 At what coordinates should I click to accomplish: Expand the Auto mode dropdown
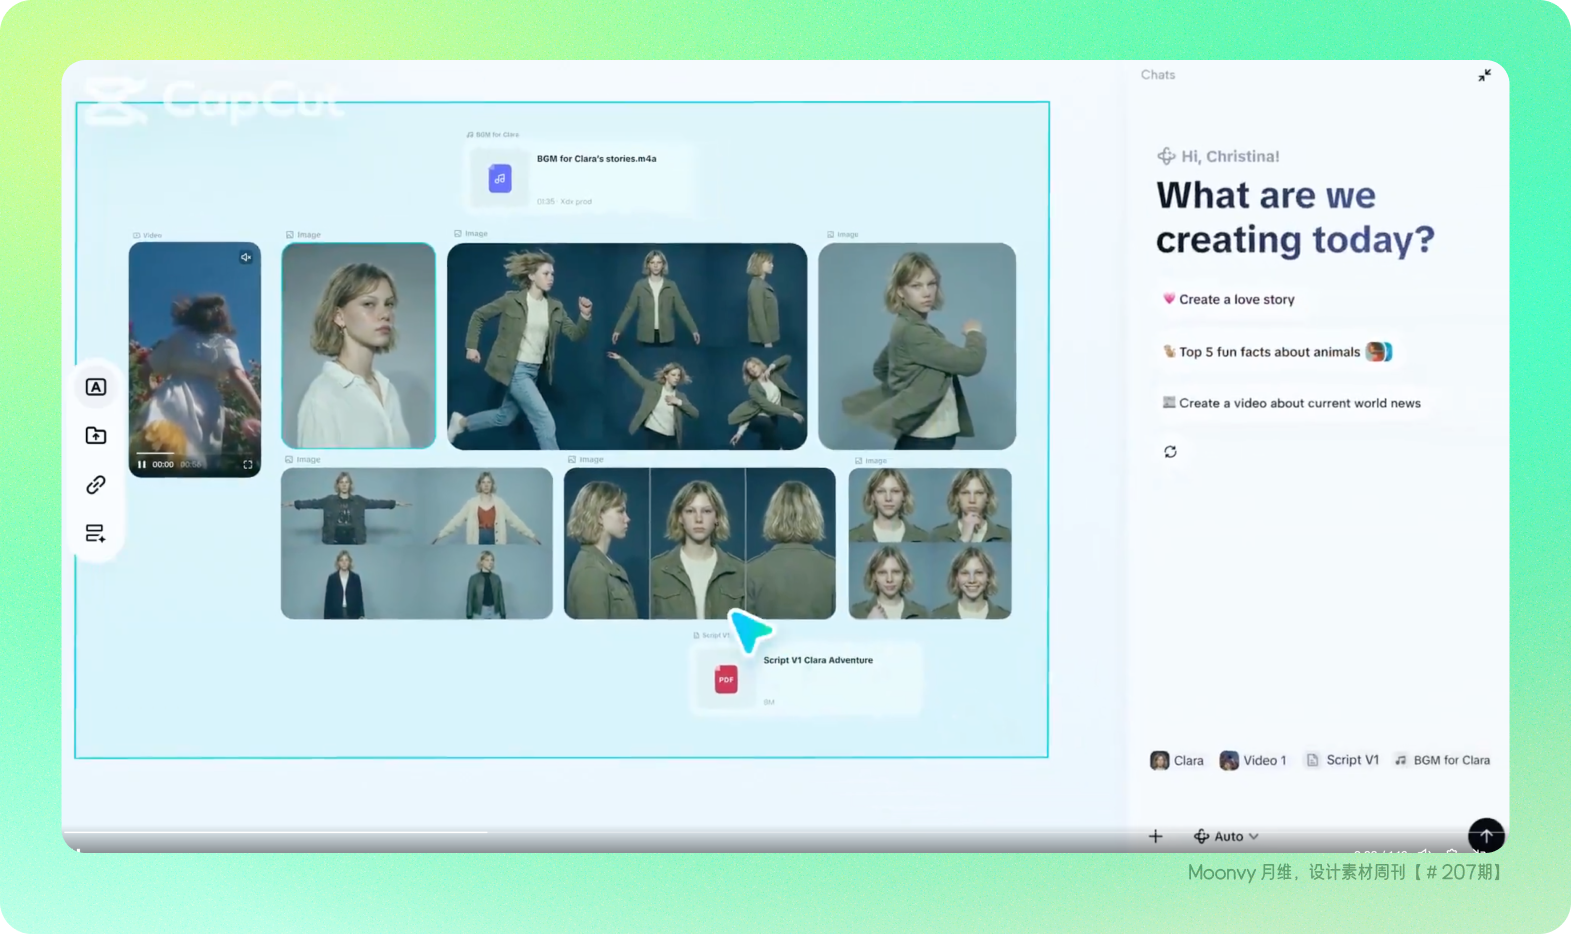coord(1227,836)
